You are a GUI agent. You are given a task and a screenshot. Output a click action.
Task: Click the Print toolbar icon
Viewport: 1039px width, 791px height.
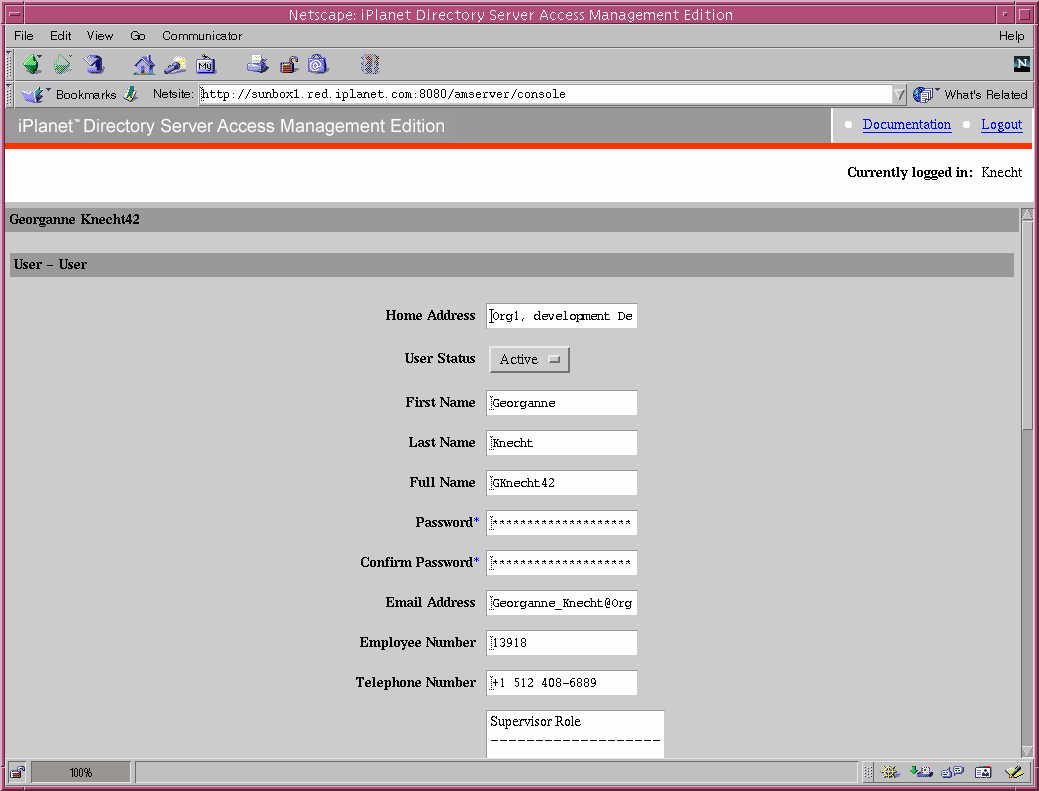[x=258, y=64]
